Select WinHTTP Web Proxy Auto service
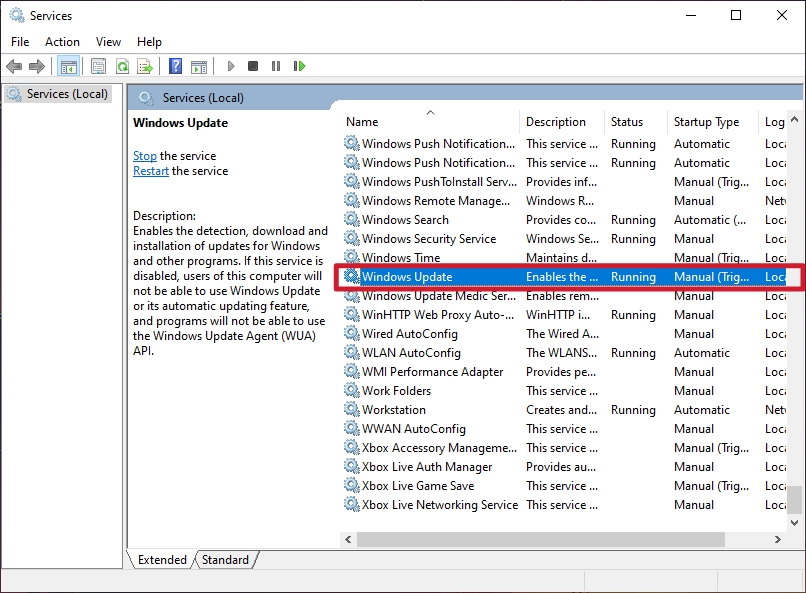Screen dimensions: 806x593 tap(565, 314)
